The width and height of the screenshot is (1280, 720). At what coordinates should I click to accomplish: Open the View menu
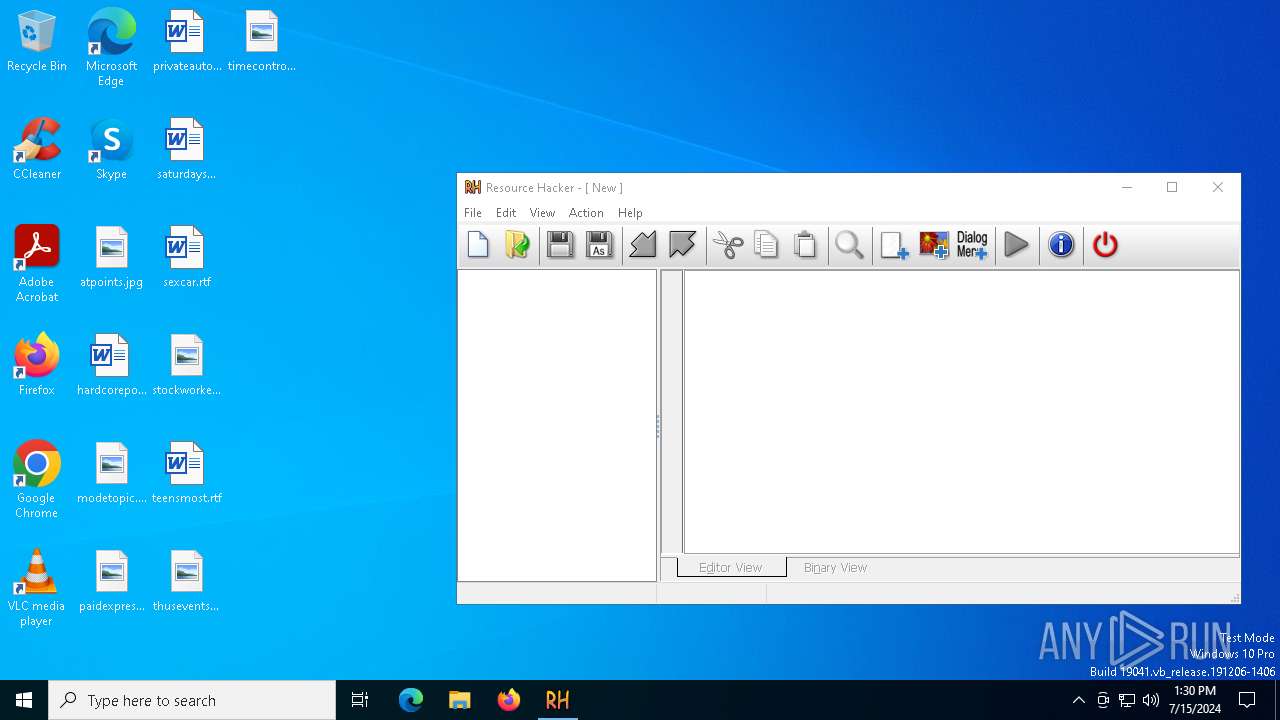(x=542, y=213)
